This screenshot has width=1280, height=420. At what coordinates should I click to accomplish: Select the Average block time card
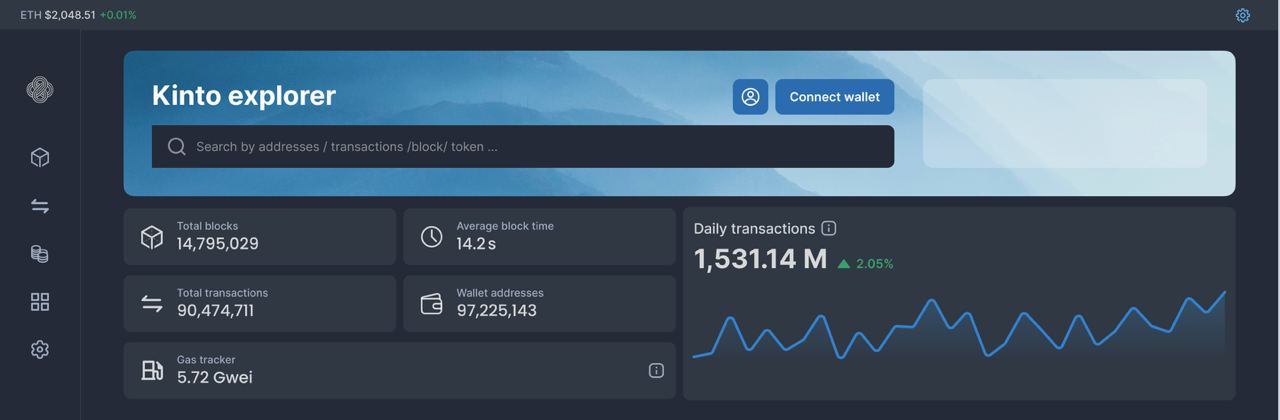point(539,237)
